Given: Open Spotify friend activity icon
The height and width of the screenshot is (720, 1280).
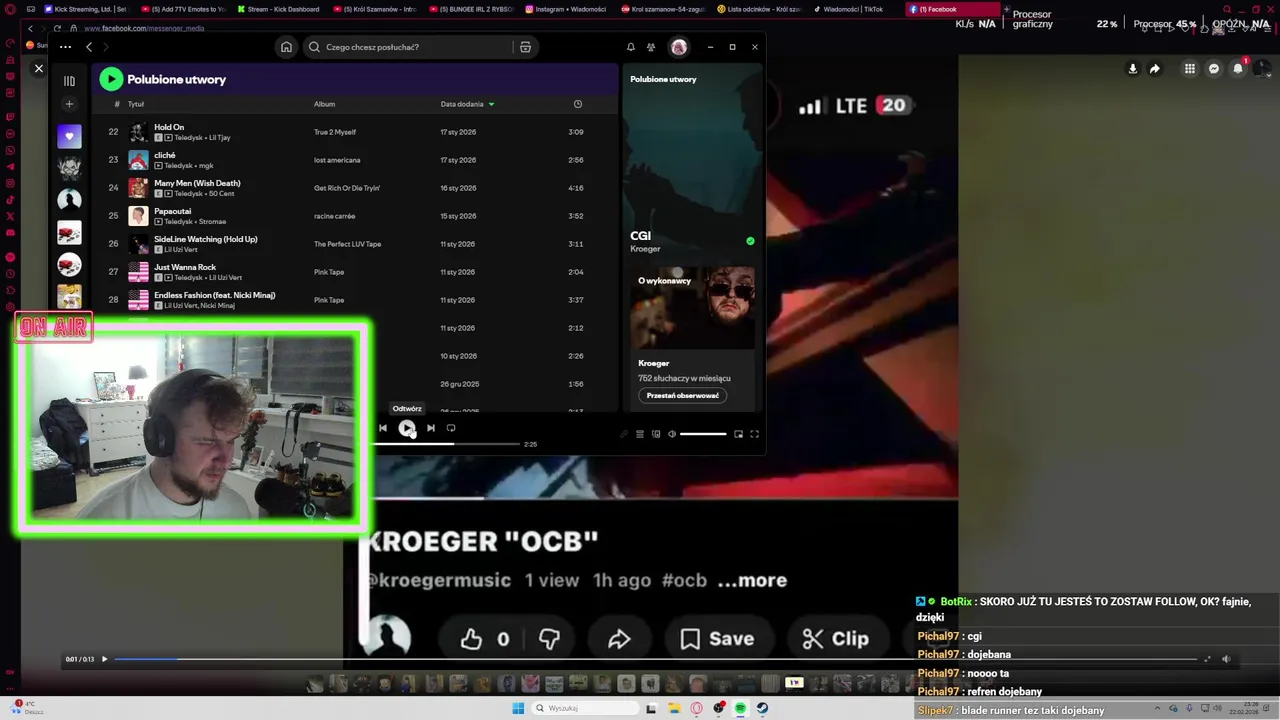Looking at the screenshot, I should point(651,47).
